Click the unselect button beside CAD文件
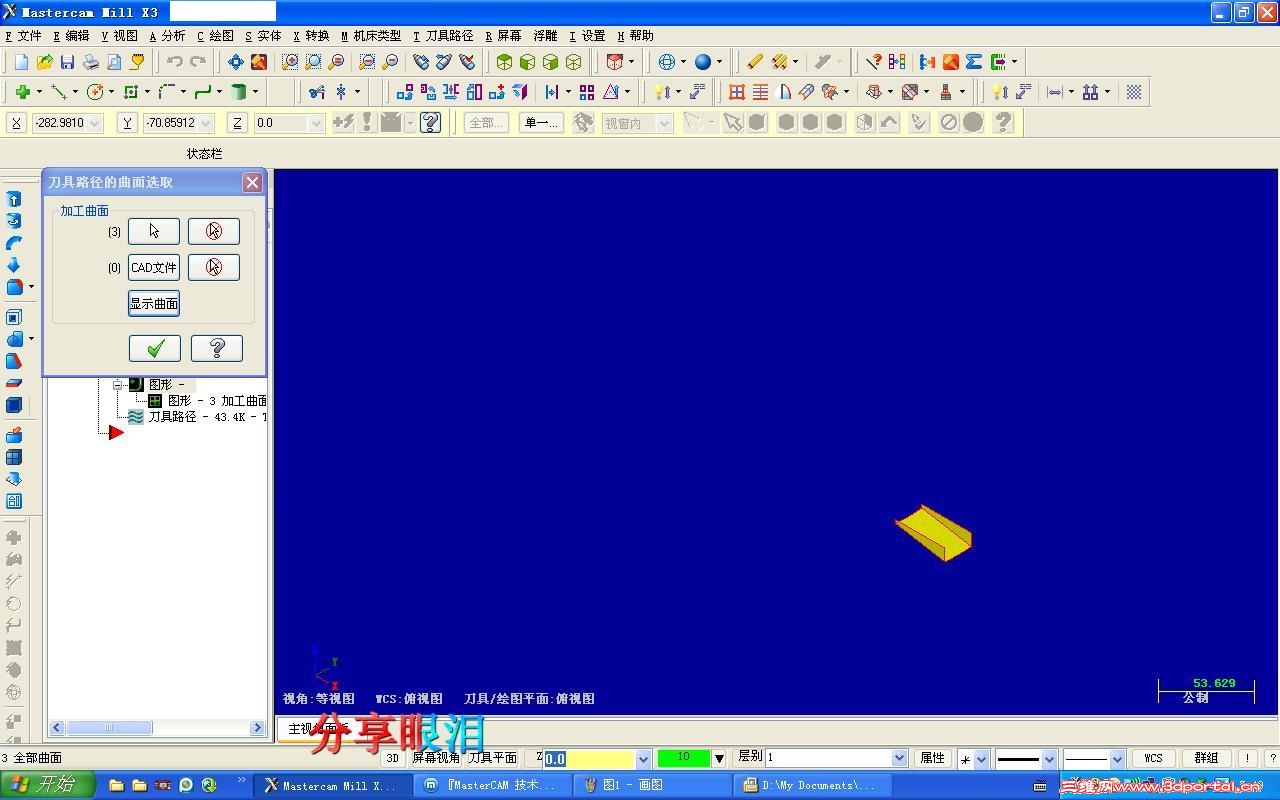 coord(214,267)
